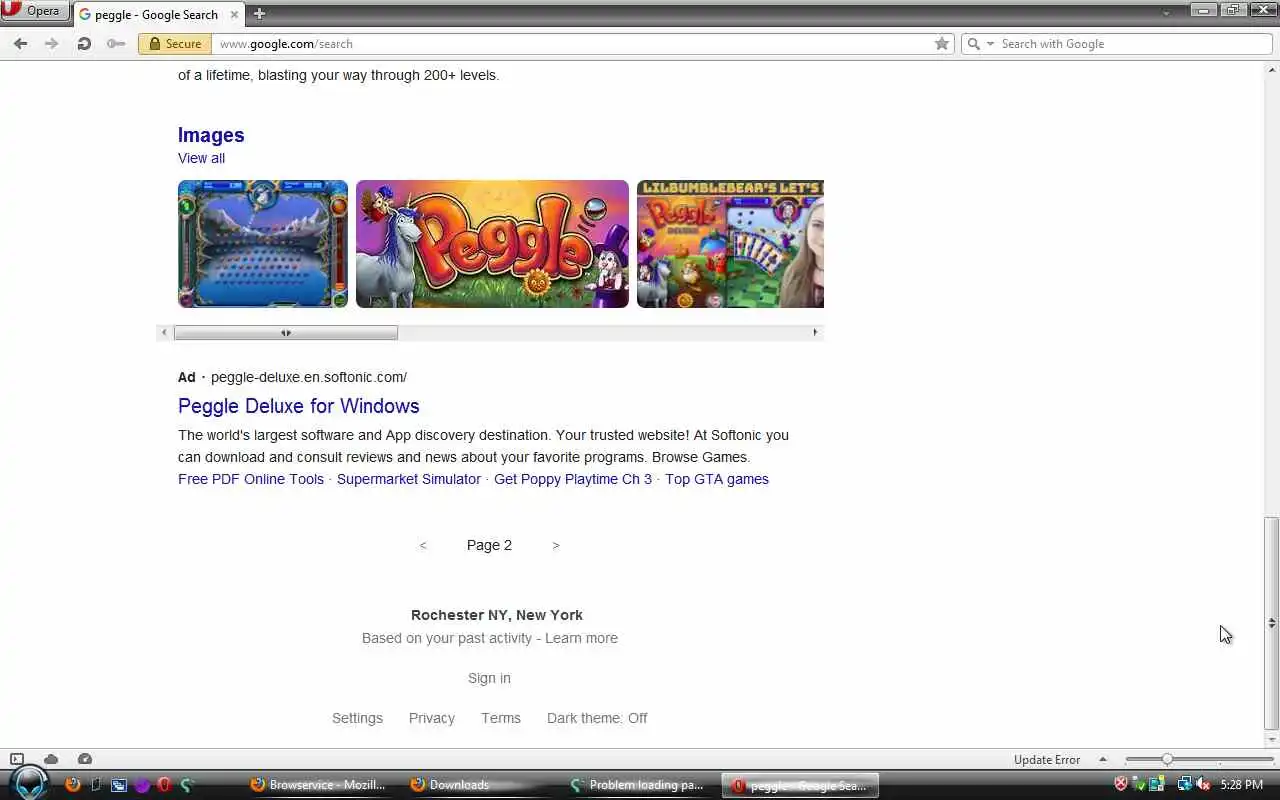Launch the purple orb quick launch icon
This screenshot has height=800, width=1280.
click(x=142, y=785)
